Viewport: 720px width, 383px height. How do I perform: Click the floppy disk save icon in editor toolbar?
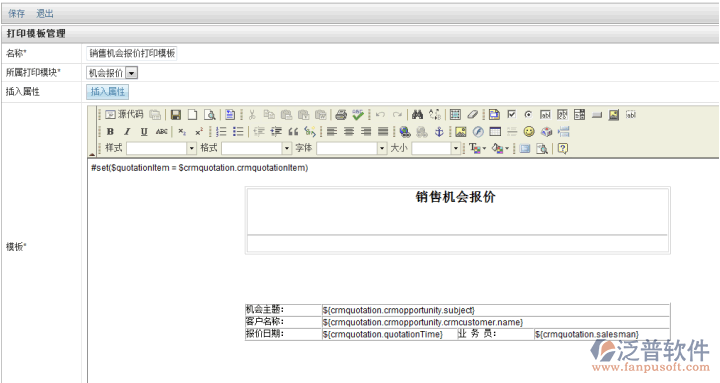pos(175,115)
